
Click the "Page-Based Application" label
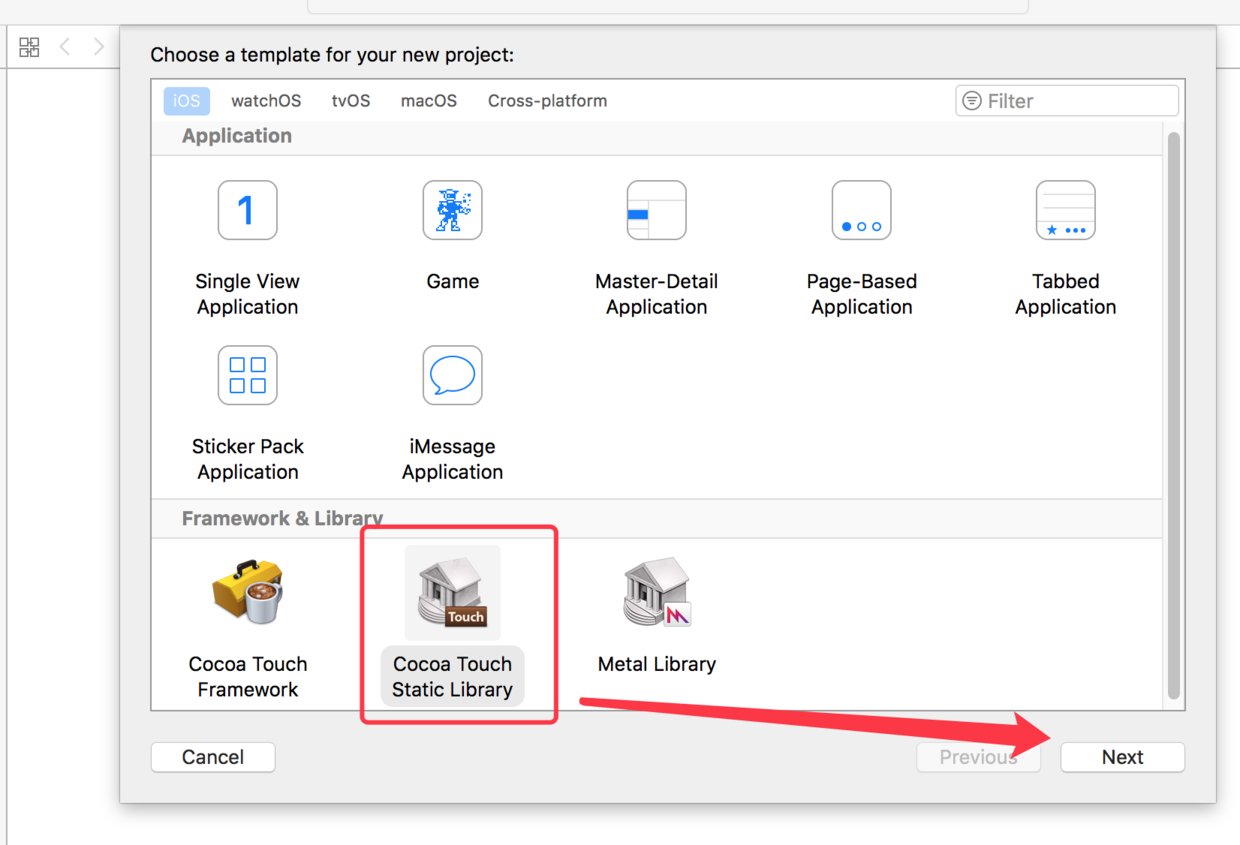(x=861, y=294)
